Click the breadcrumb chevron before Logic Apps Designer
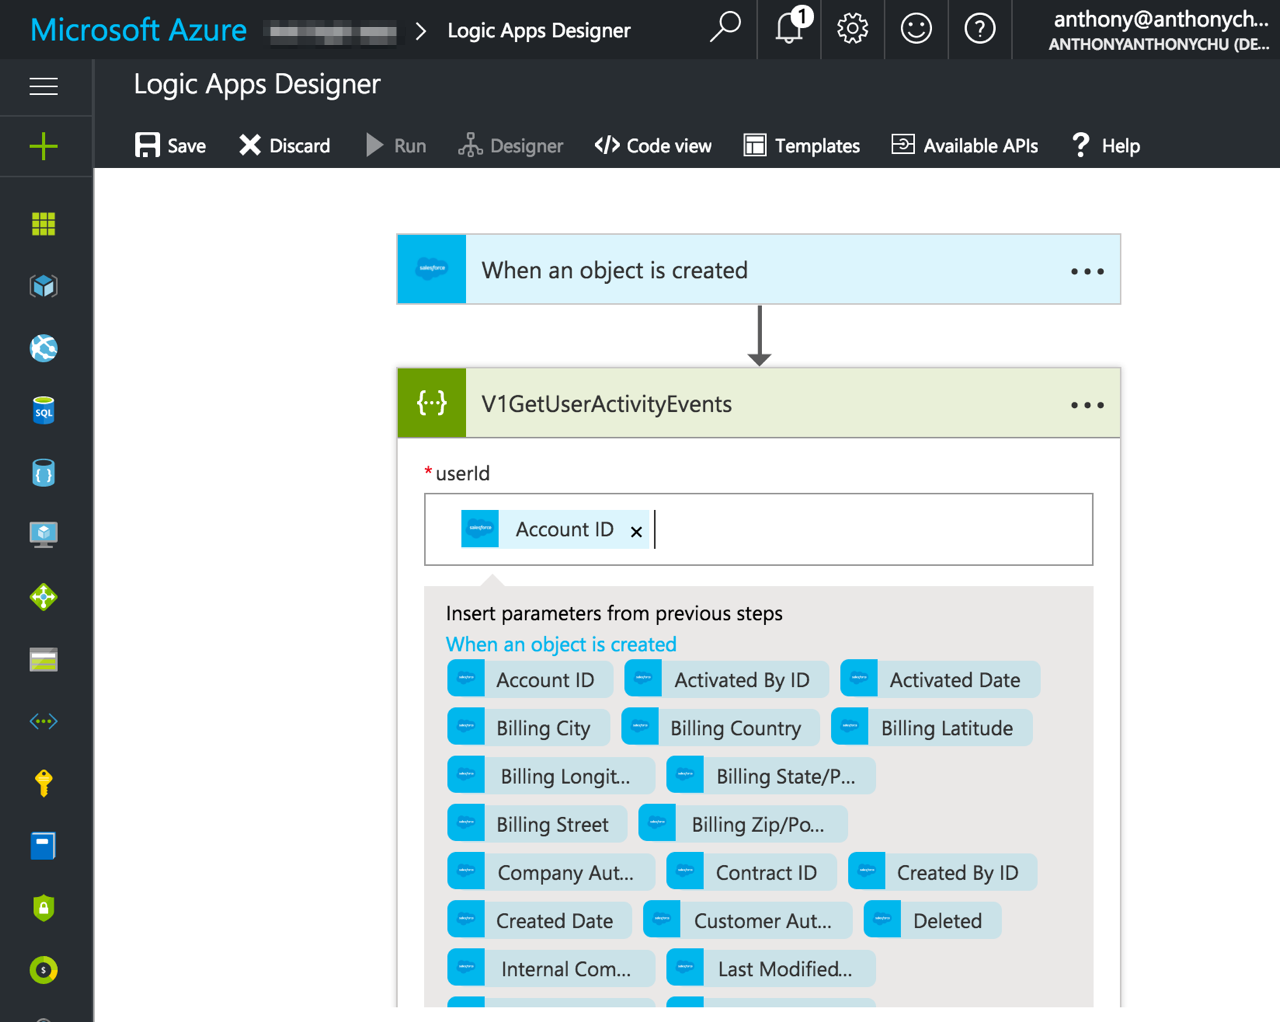Viewport: 1280px width, 1022px height. point(421,31)
